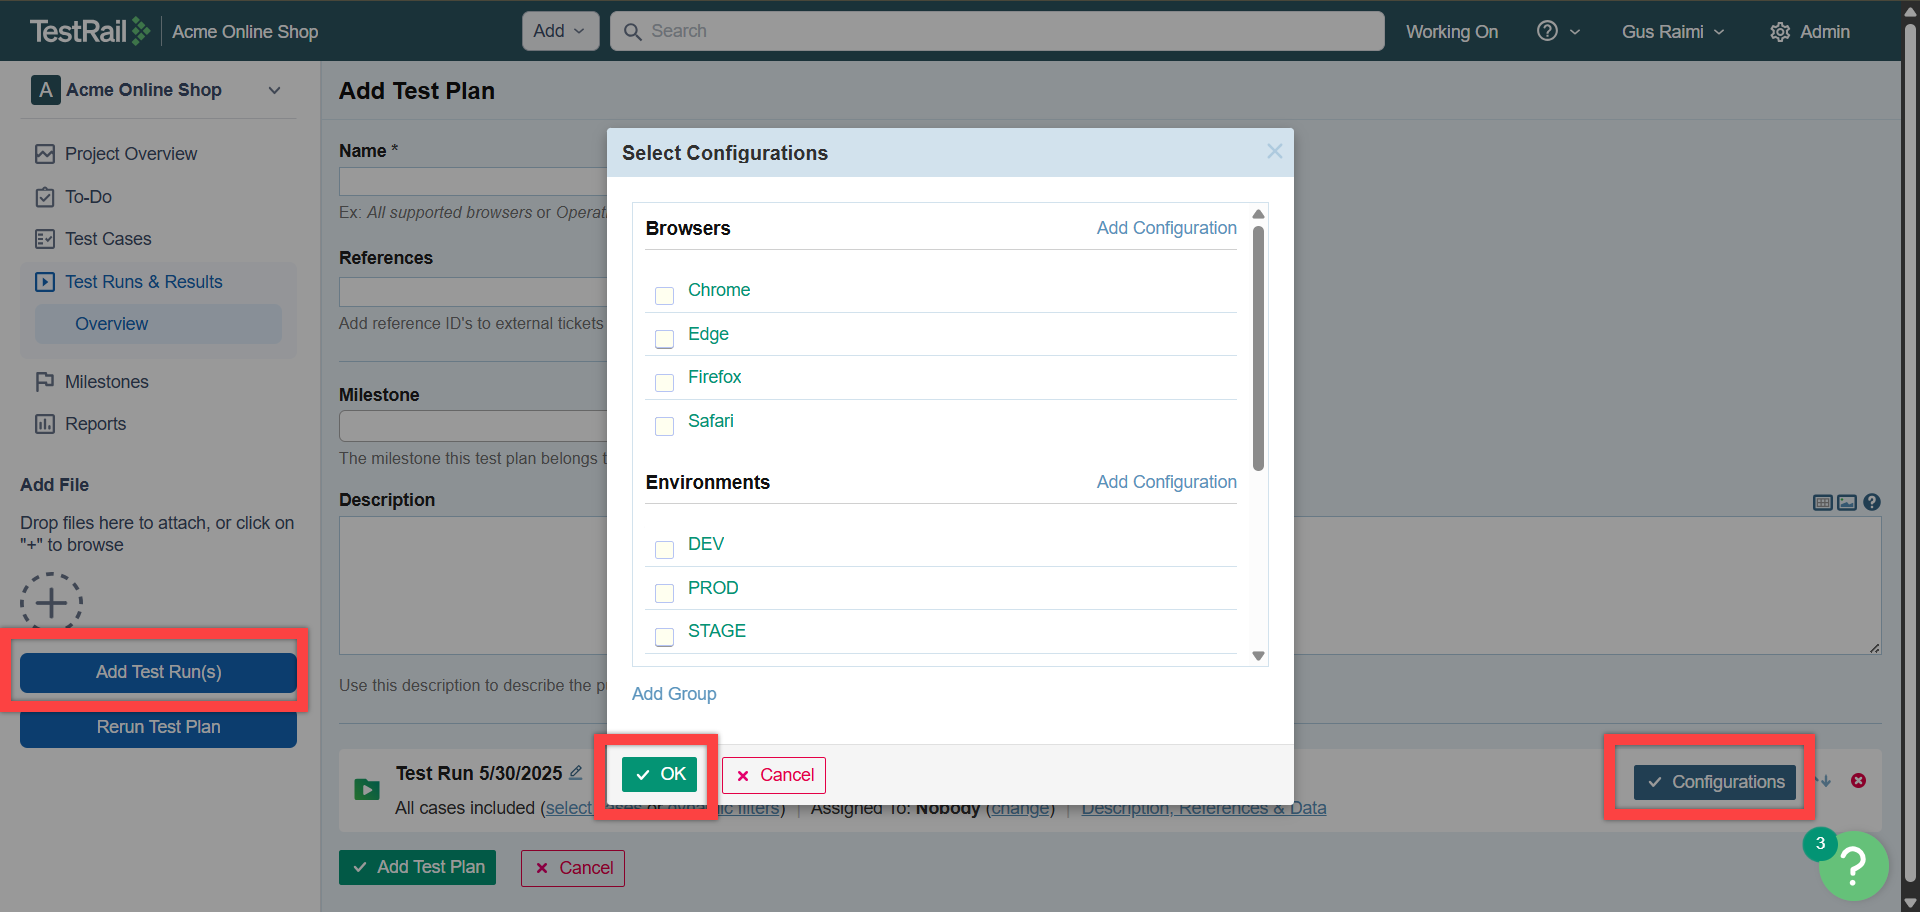Viewport: 1920px width, 912px height.
Task: Click the add file plus circle icon
Action: (x=51, y=603)
